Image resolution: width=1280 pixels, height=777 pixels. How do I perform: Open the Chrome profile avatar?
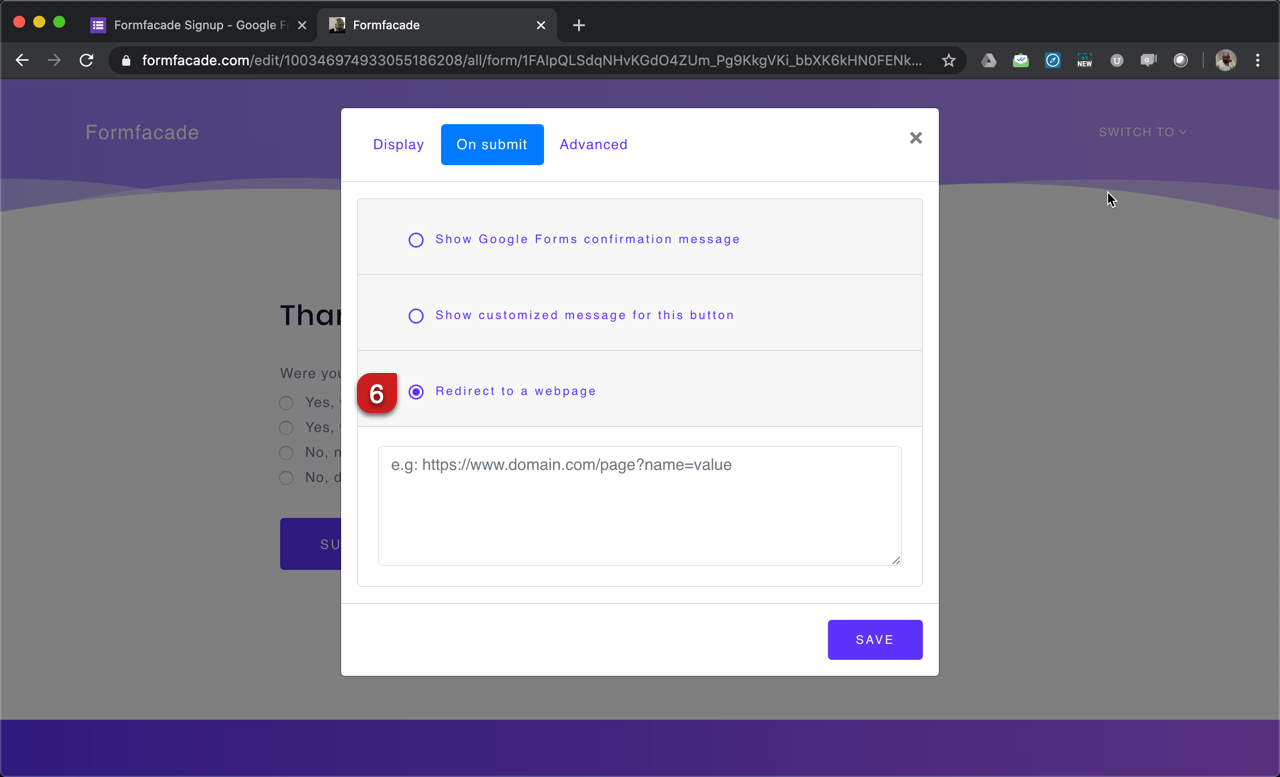coord(1225,60)
